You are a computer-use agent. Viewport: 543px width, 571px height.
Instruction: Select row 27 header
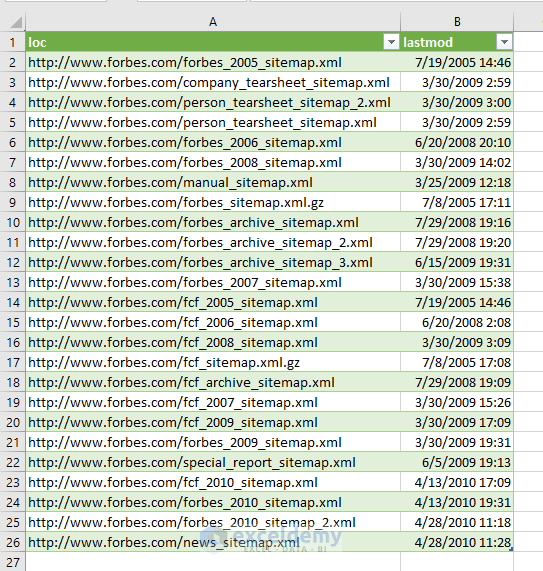point(13,562)
